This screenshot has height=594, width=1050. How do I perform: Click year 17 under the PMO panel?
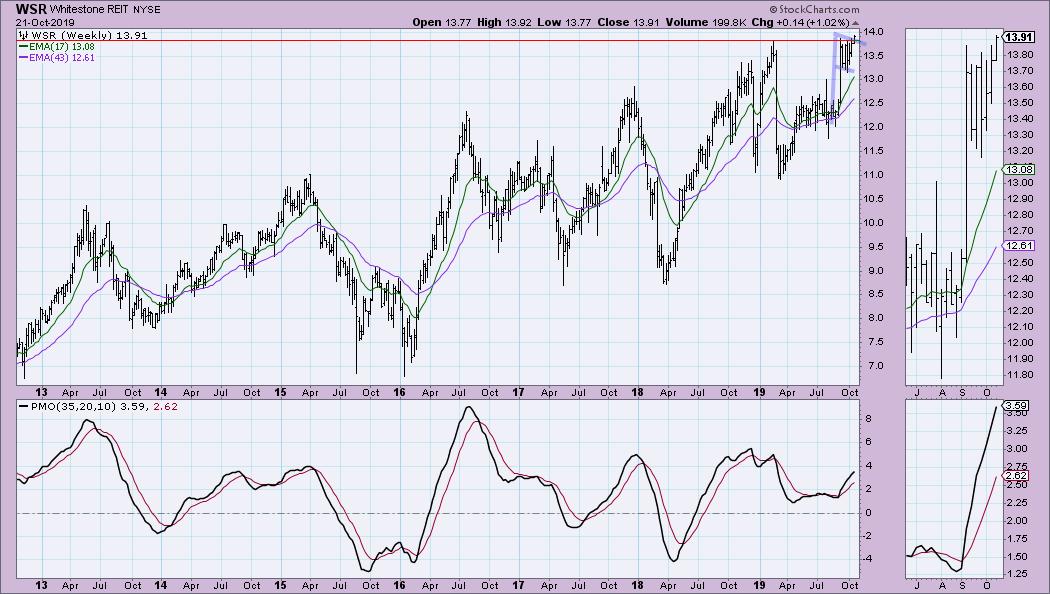(x=518, y=585)
